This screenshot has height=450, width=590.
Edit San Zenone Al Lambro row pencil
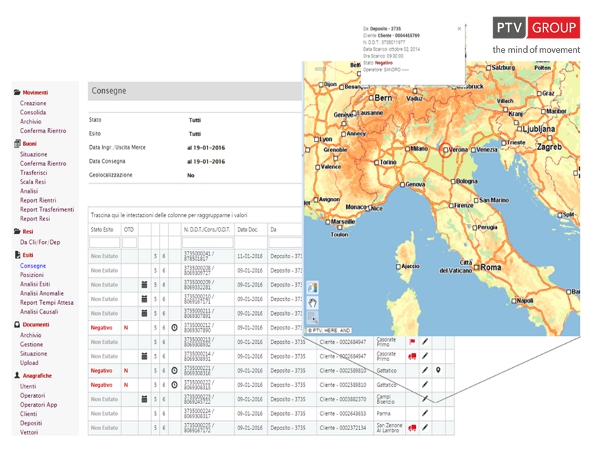tap(425, 427)
